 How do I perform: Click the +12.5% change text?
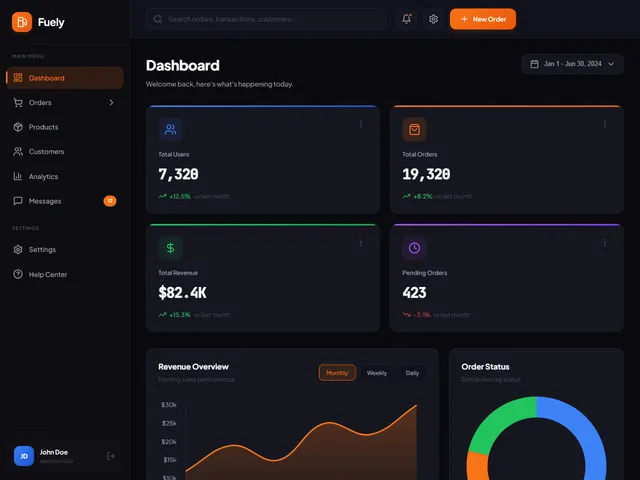(180, 196)
